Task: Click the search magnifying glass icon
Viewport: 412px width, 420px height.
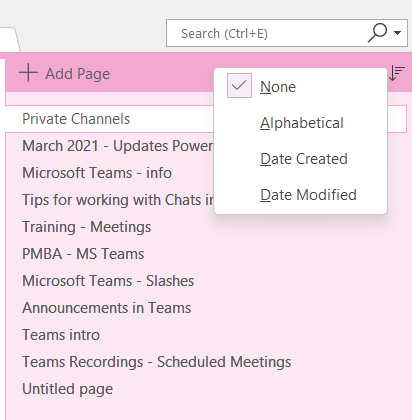Action: click(377, 33)
